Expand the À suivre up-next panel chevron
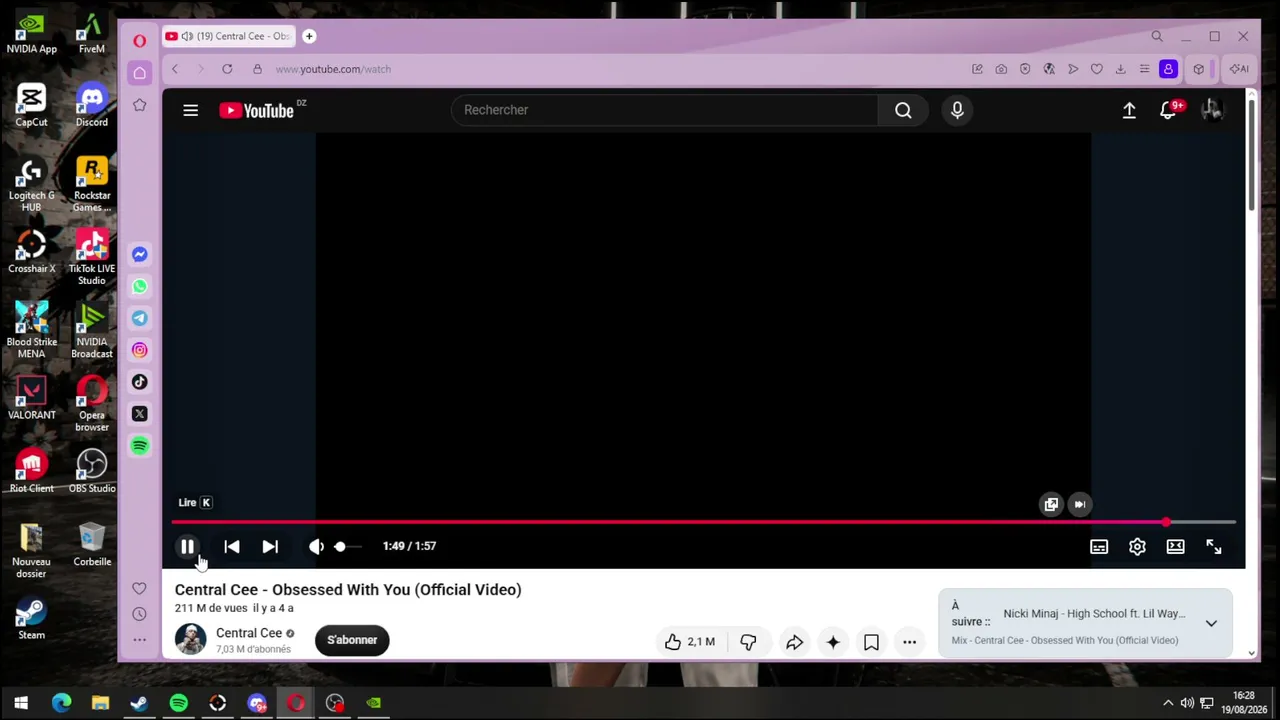 click(1211, 623)
